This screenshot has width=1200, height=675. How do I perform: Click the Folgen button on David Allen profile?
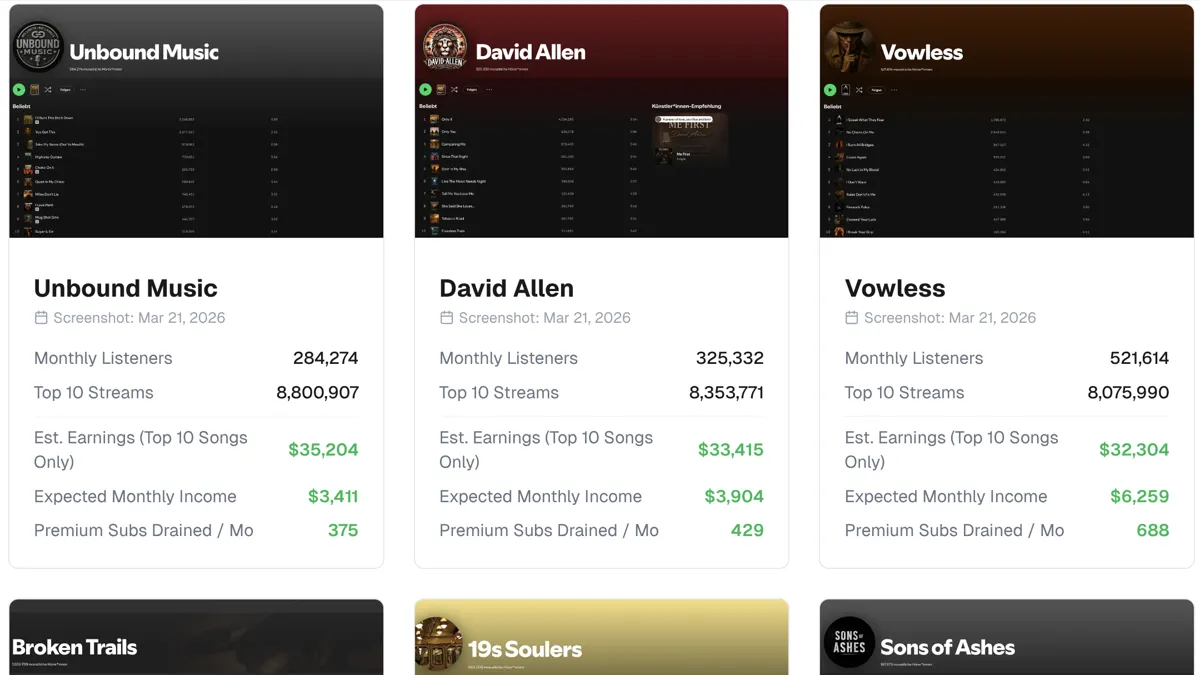click(472, 90)
